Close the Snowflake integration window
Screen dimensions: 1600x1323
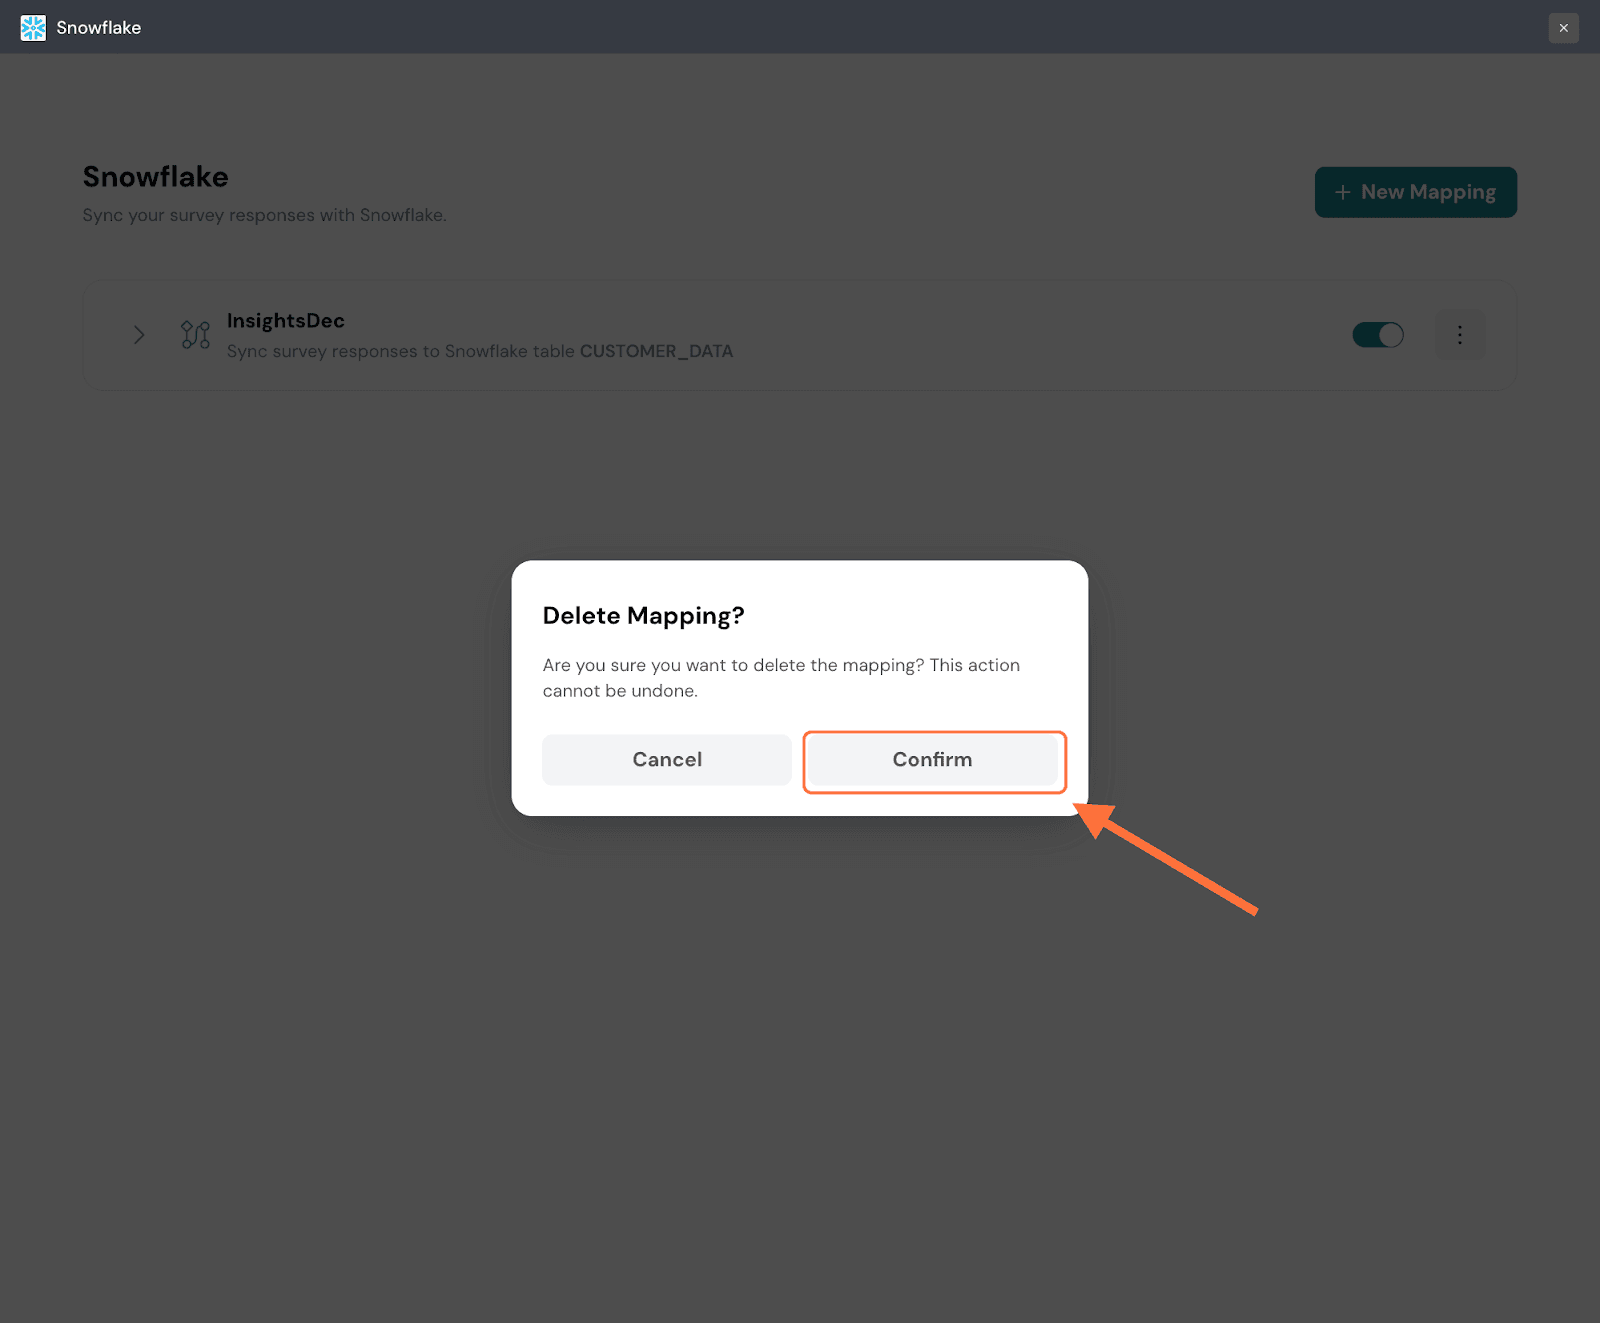[x=1563, y=28]
